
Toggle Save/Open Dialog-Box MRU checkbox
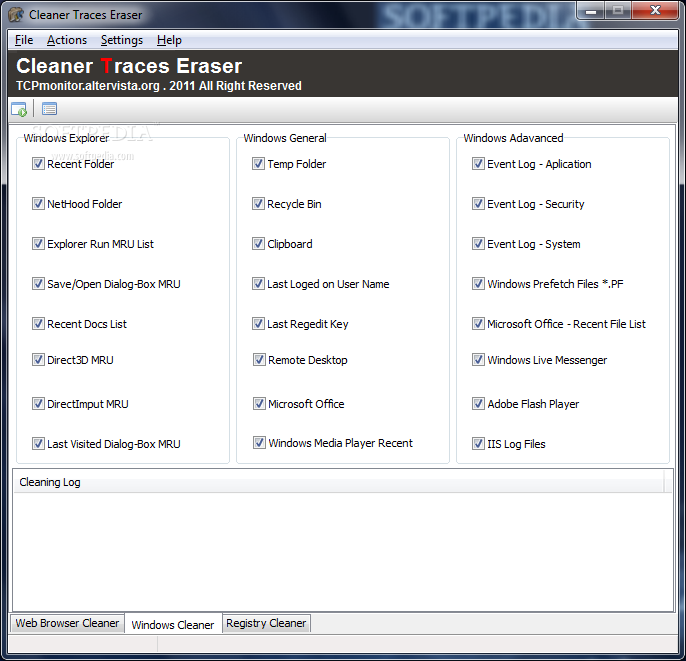click(38, 284)
